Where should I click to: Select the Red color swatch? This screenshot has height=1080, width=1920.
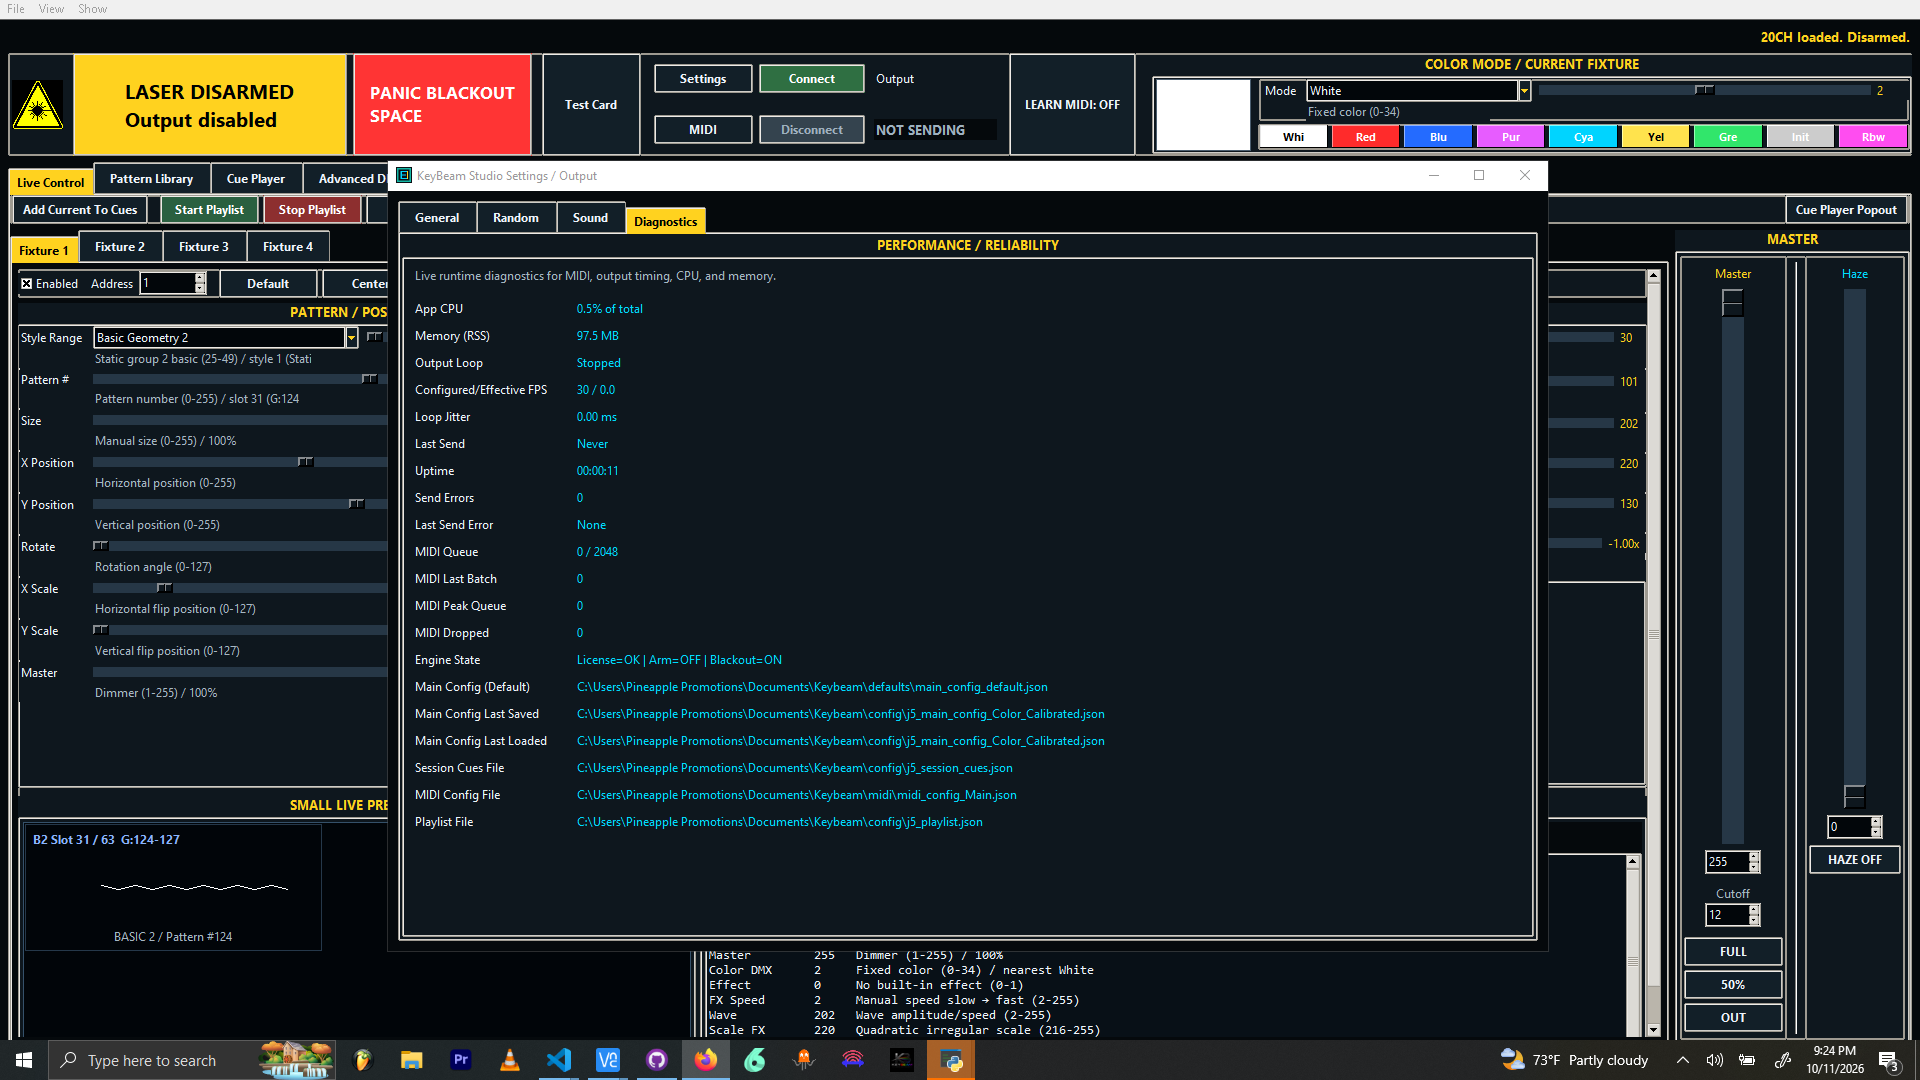1365,137
